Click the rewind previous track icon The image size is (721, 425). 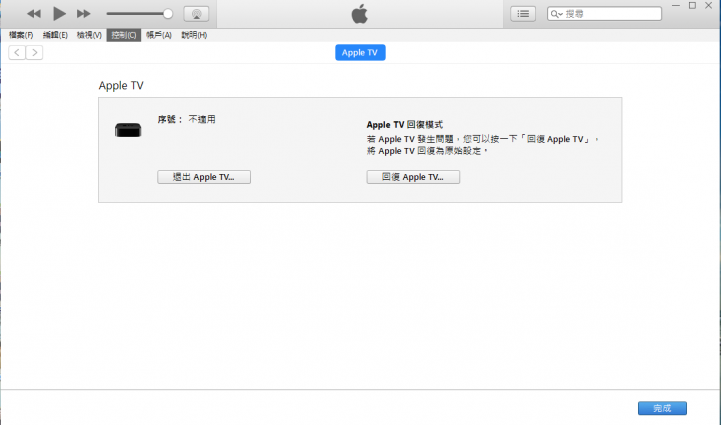[x=34, y=14]
